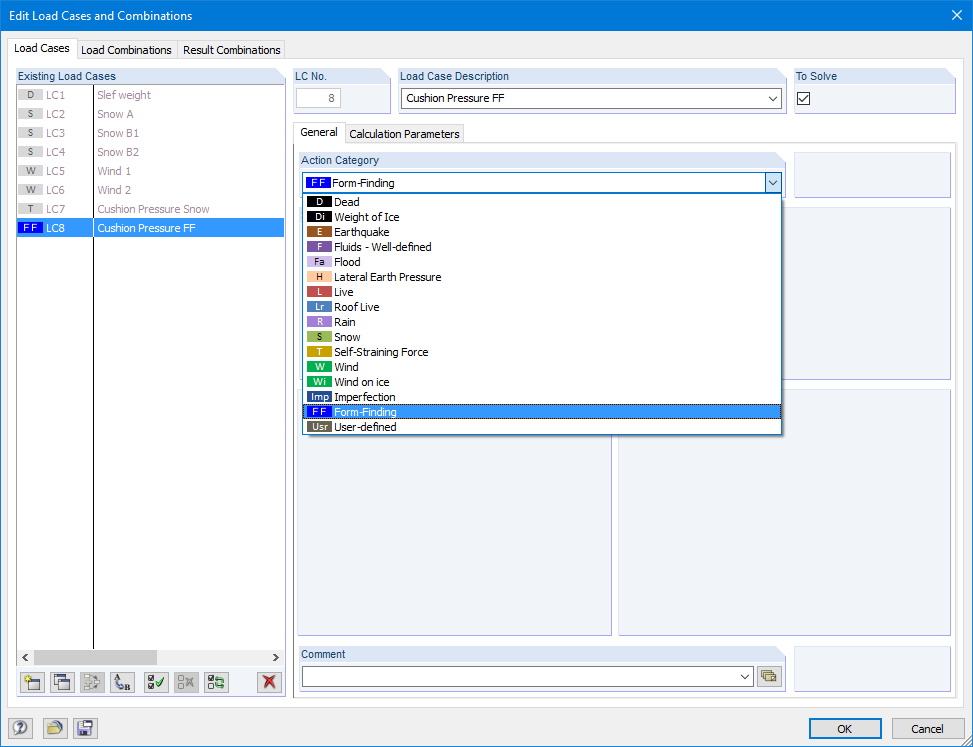This screenshot has width=973, height=747.
Task: Click the Cancel button
Action: (x=927, y=728)
